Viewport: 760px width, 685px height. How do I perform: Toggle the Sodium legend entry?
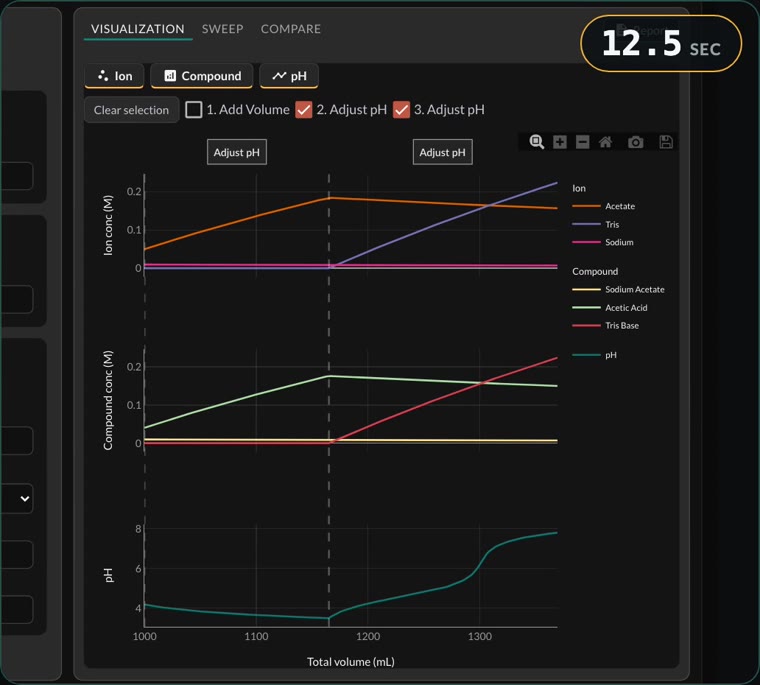603,242
